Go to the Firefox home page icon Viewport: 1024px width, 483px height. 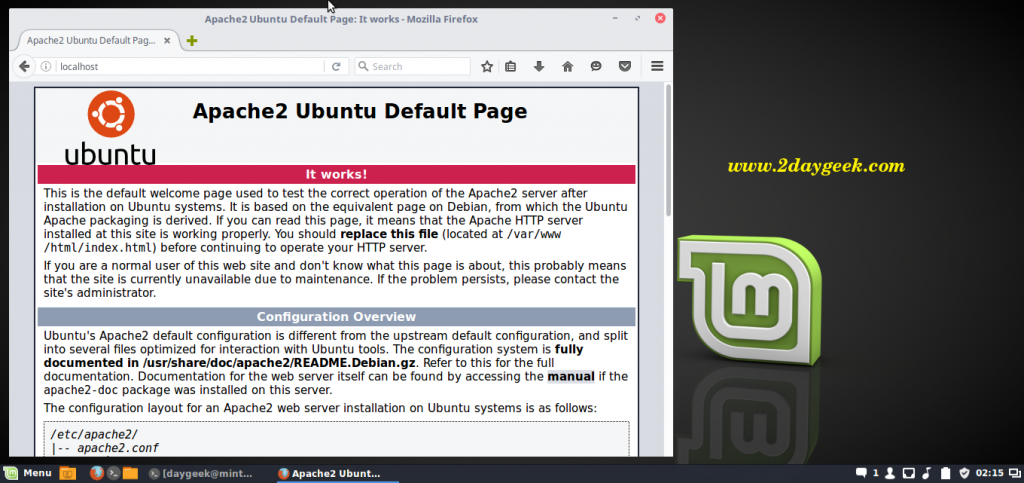[567, 66]
